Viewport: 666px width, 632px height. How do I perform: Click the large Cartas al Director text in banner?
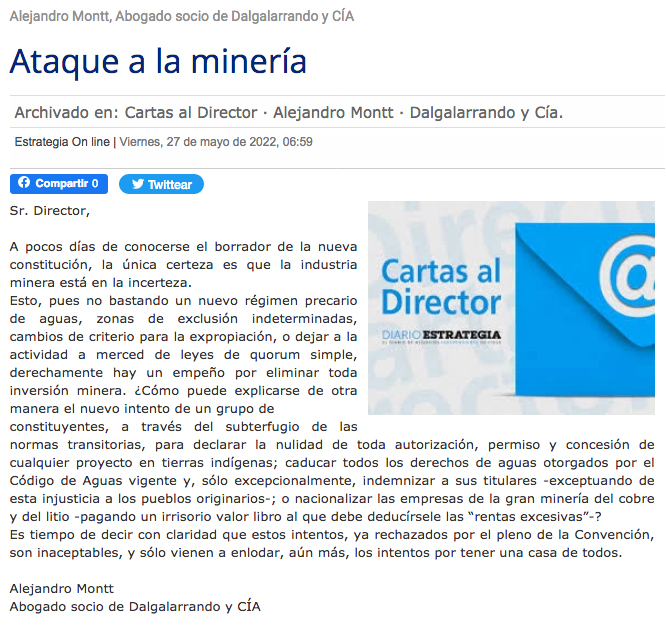tap(441, 286)
